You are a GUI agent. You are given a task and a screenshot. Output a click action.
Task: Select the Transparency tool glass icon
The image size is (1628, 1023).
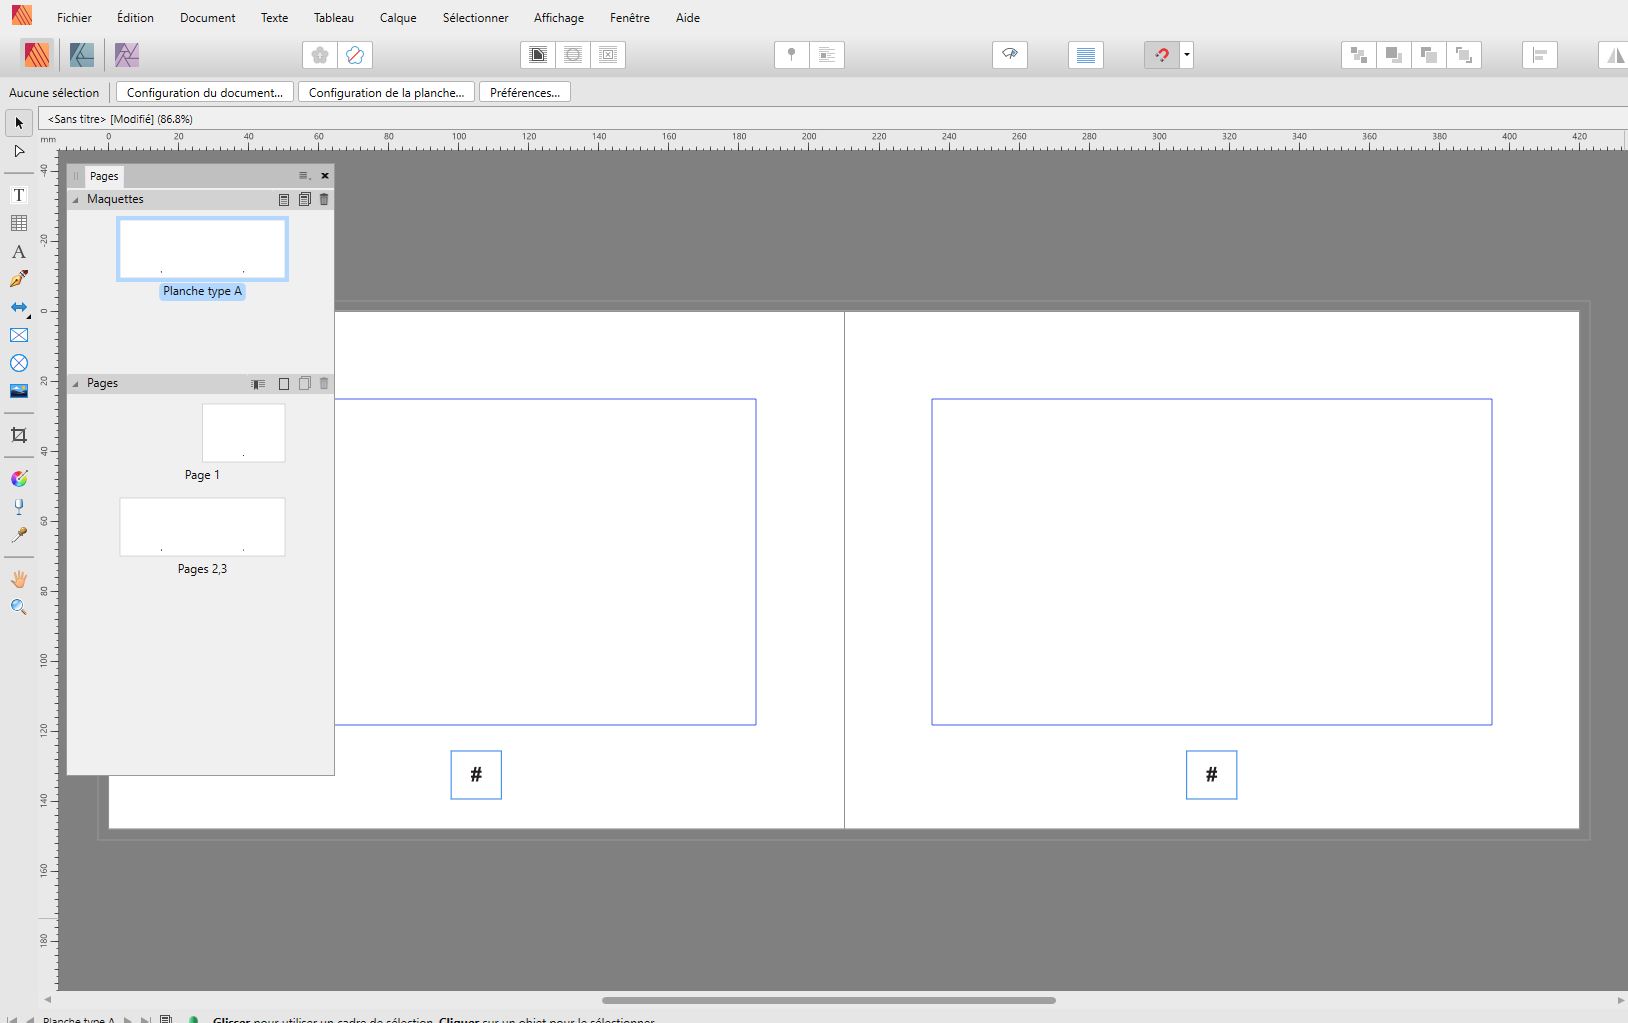pos(19,507)
